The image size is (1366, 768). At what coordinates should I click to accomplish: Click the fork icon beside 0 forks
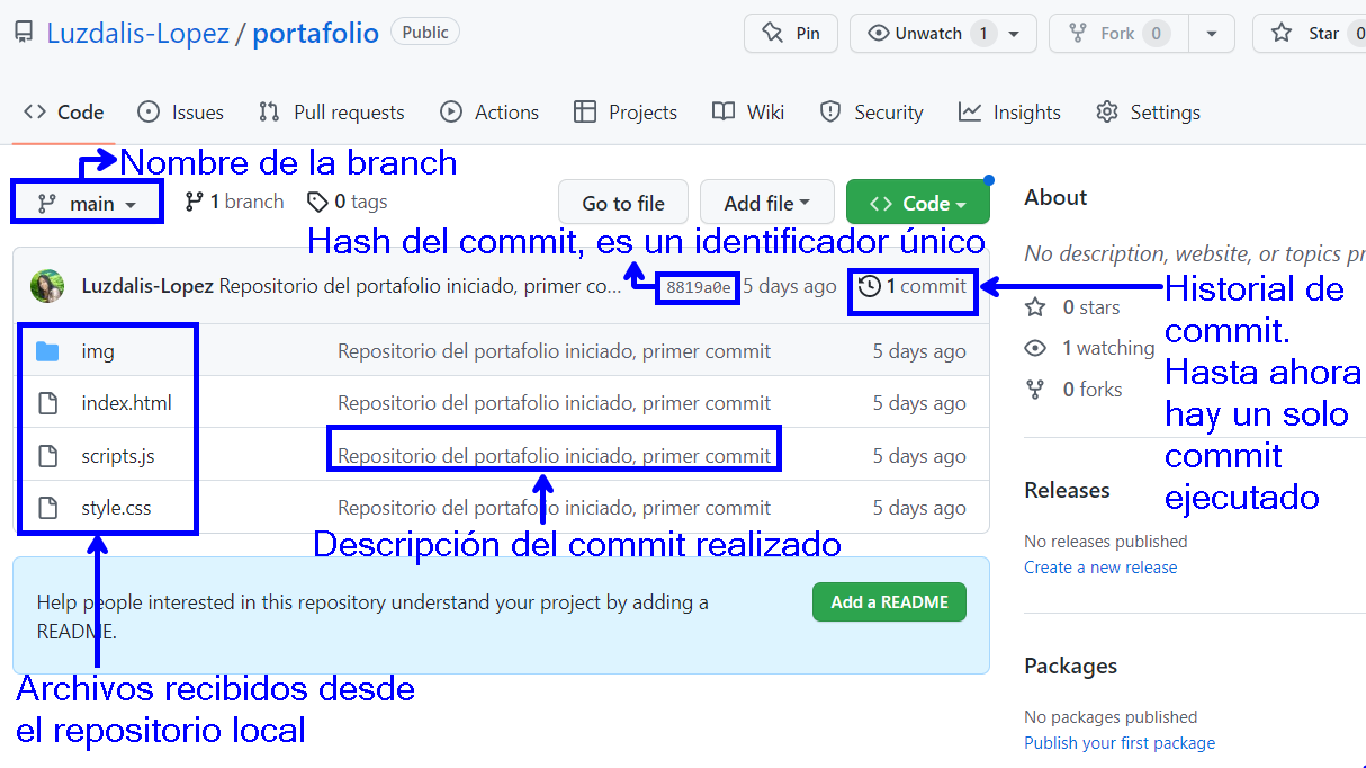click(1036, 389)
